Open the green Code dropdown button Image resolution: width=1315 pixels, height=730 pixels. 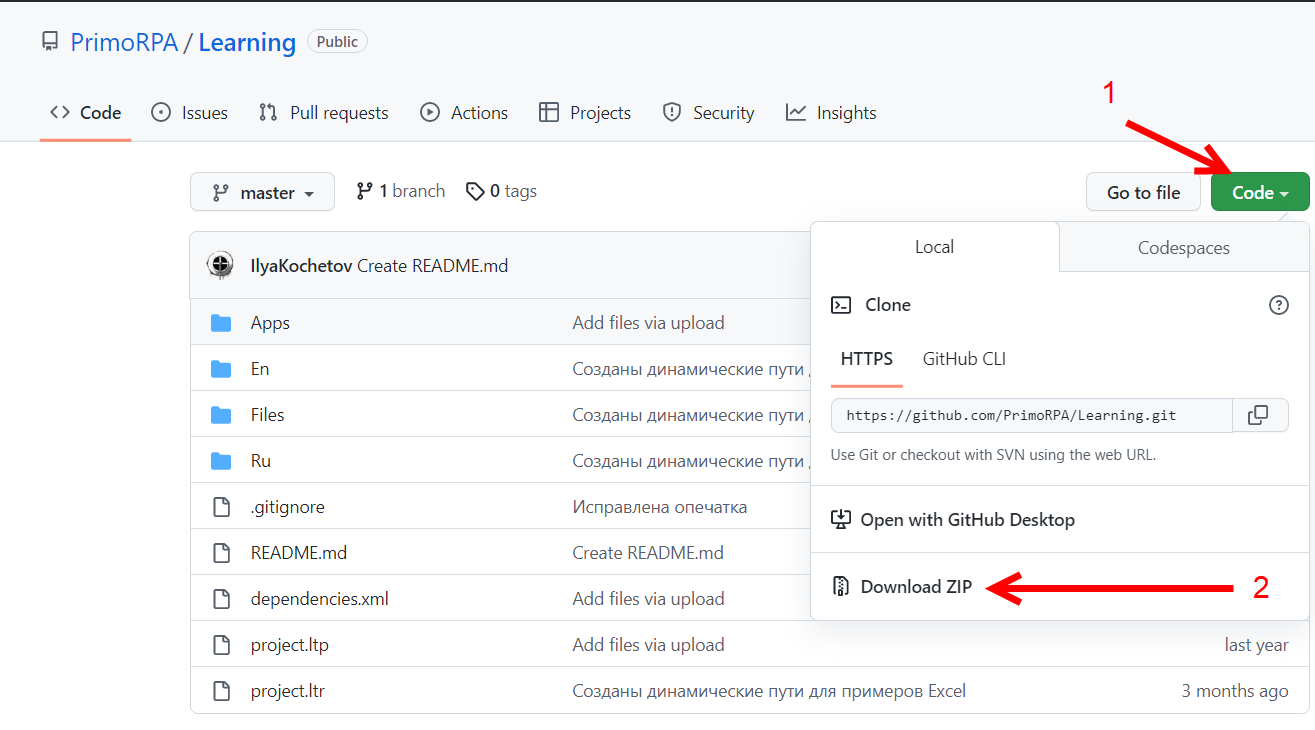(1260, 192)
